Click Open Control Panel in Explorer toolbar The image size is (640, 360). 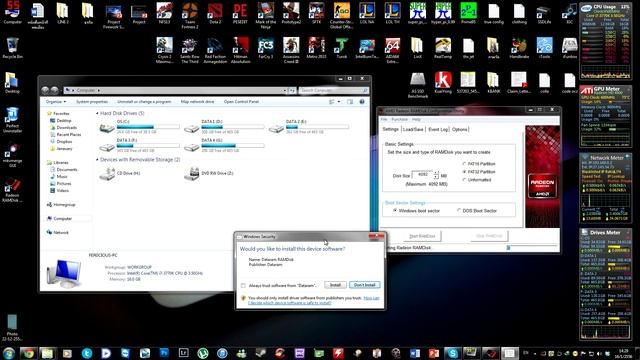coord(241,102)
